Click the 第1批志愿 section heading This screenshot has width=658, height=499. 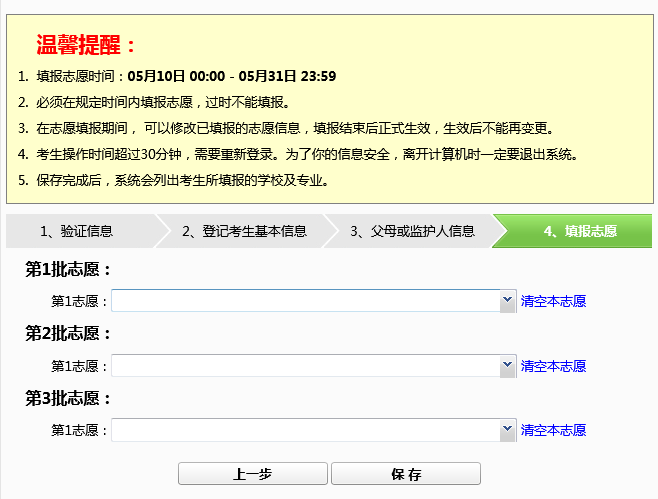pyautogui.click(x=68, y=269)
